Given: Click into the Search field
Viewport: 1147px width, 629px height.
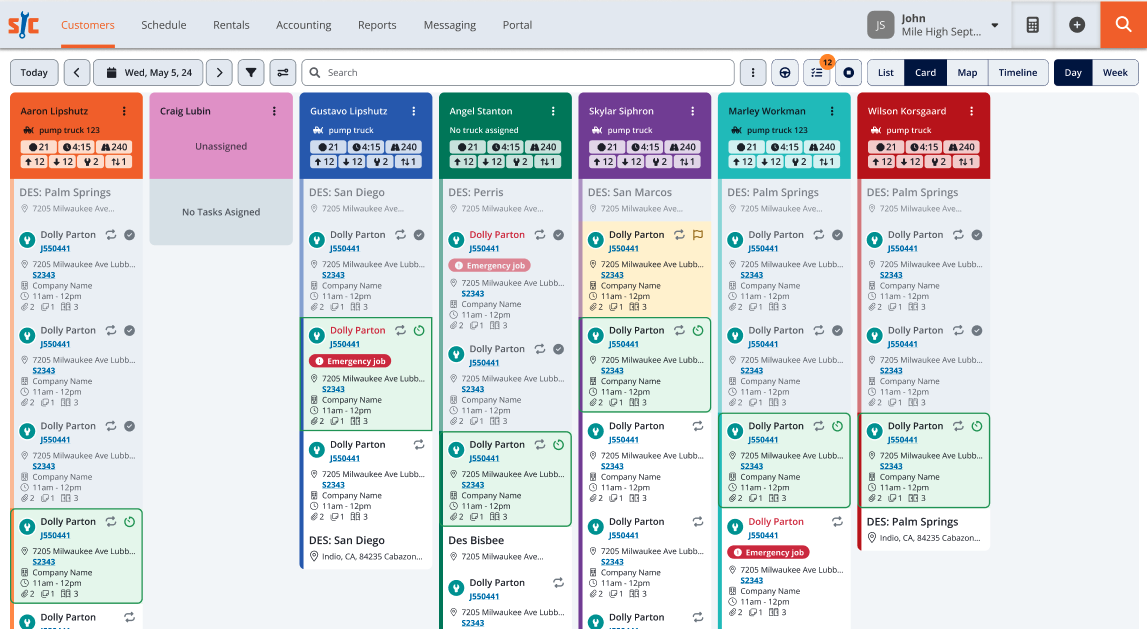Looking at the screenshot, I should (x=518, y=72).
